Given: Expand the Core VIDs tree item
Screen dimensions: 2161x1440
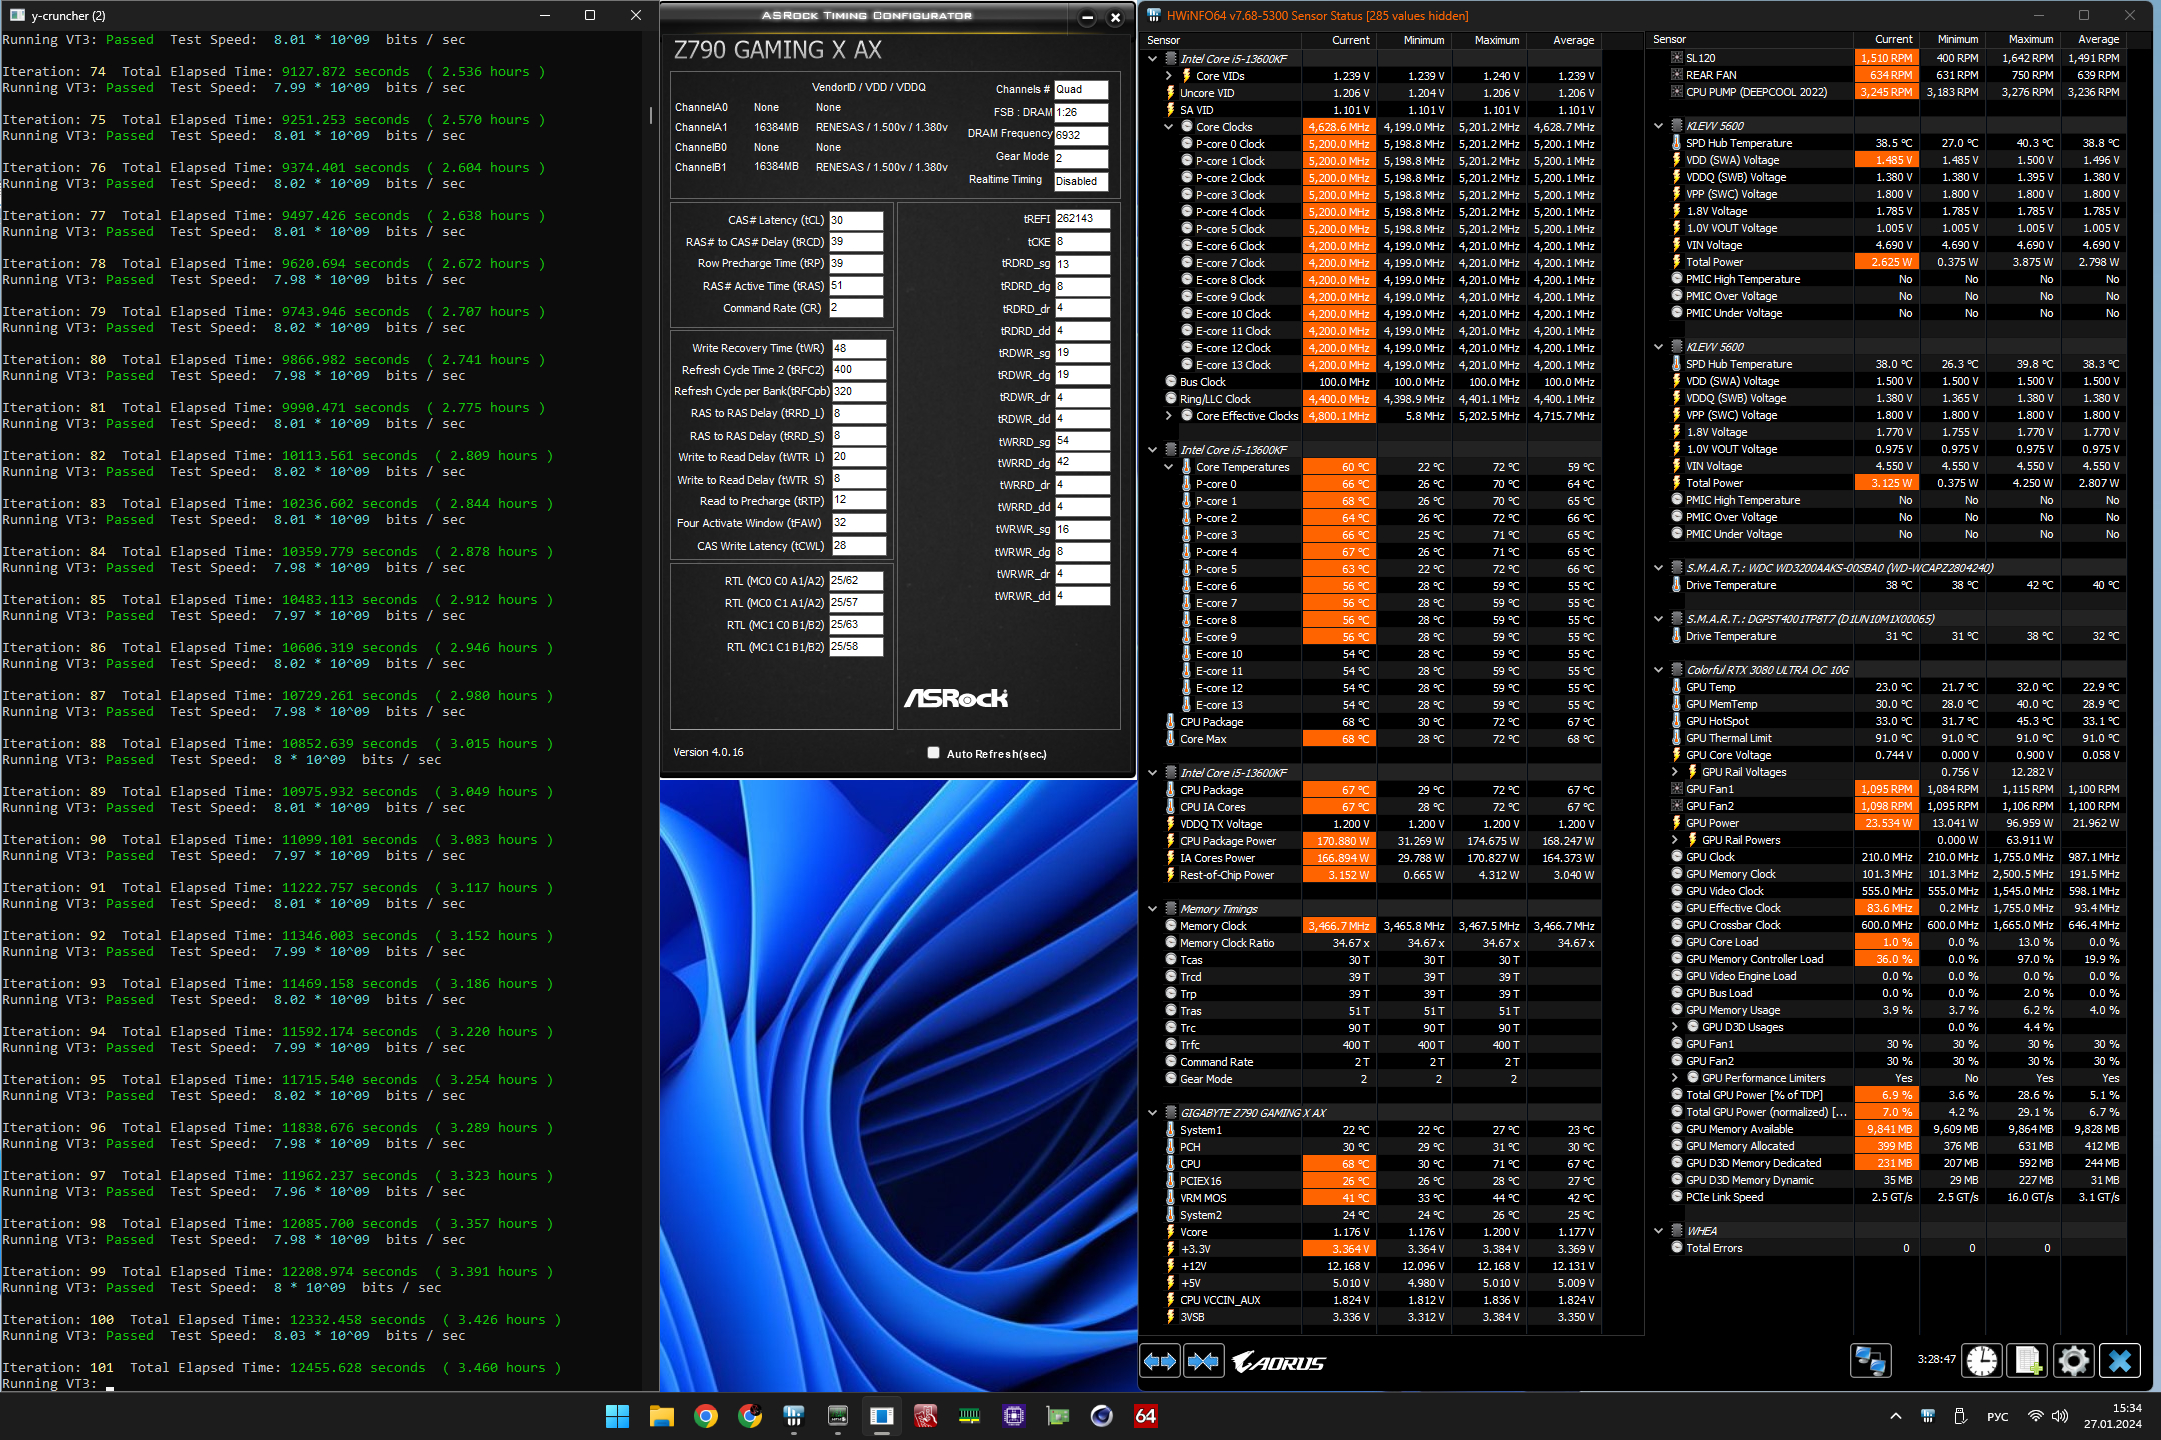Looking at the screenshot, I should (1168, 76).
